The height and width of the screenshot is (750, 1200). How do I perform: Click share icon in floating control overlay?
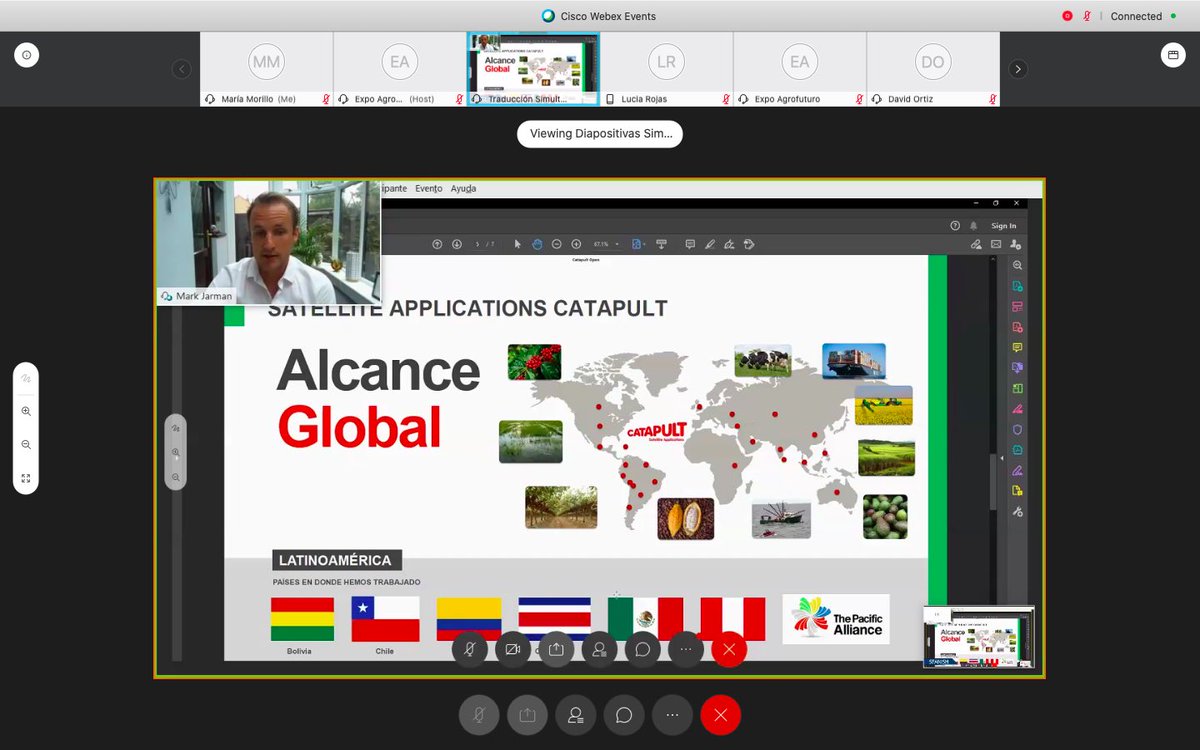pyautogui.click(x=556, y=649)
